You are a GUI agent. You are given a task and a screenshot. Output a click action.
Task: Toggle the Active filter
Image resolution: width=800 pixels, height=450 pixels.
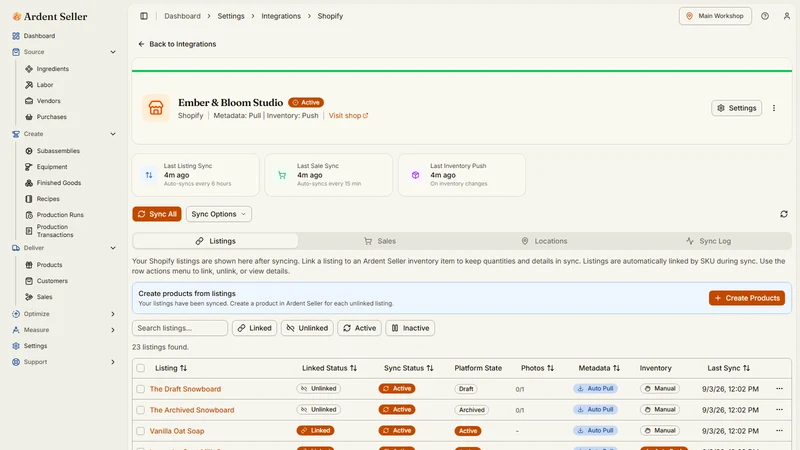pos(360,328)
